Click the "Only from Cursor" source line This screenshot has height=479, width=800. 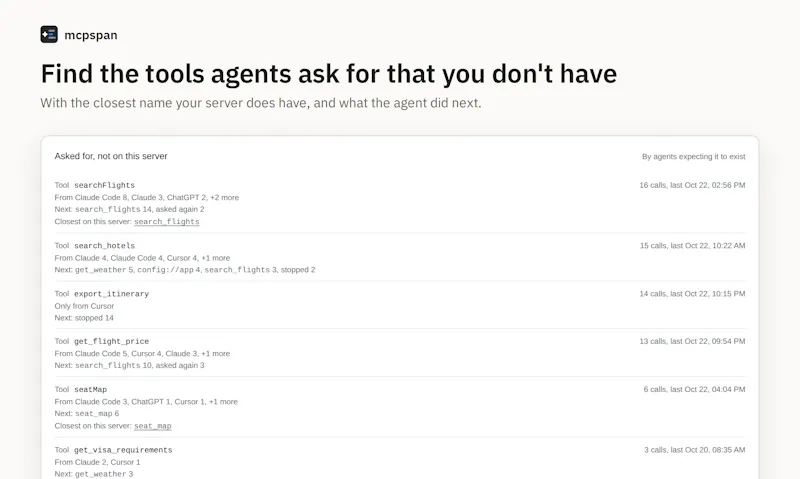pos(84,306)
